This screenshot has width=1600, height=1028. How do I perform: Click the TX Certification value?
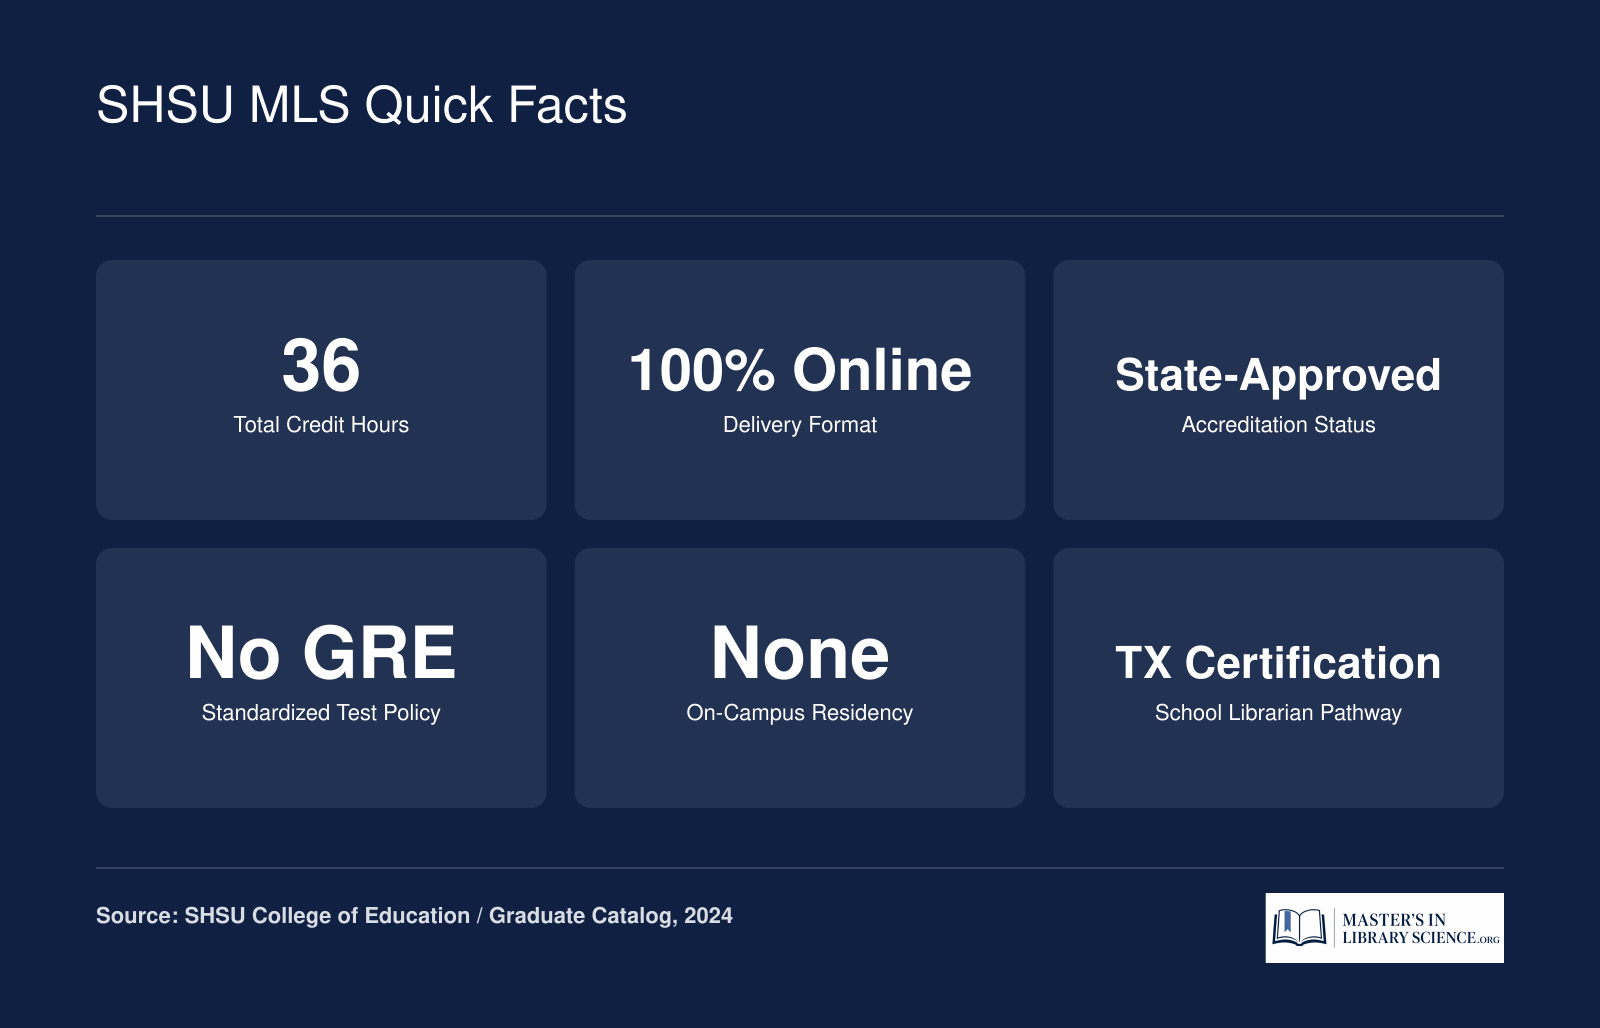tap(1278, 663)
